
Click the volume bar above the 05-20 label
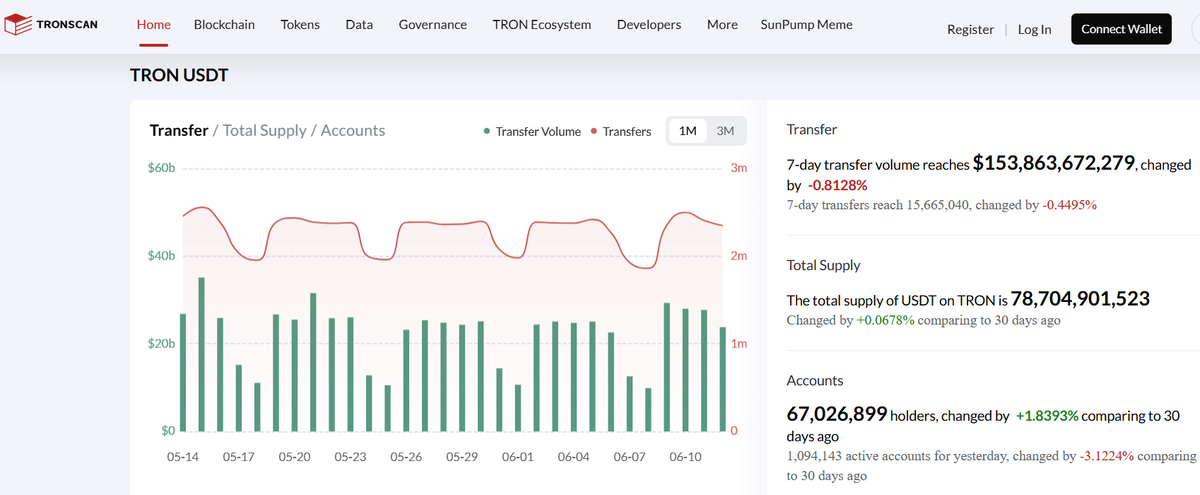[294, 375]
